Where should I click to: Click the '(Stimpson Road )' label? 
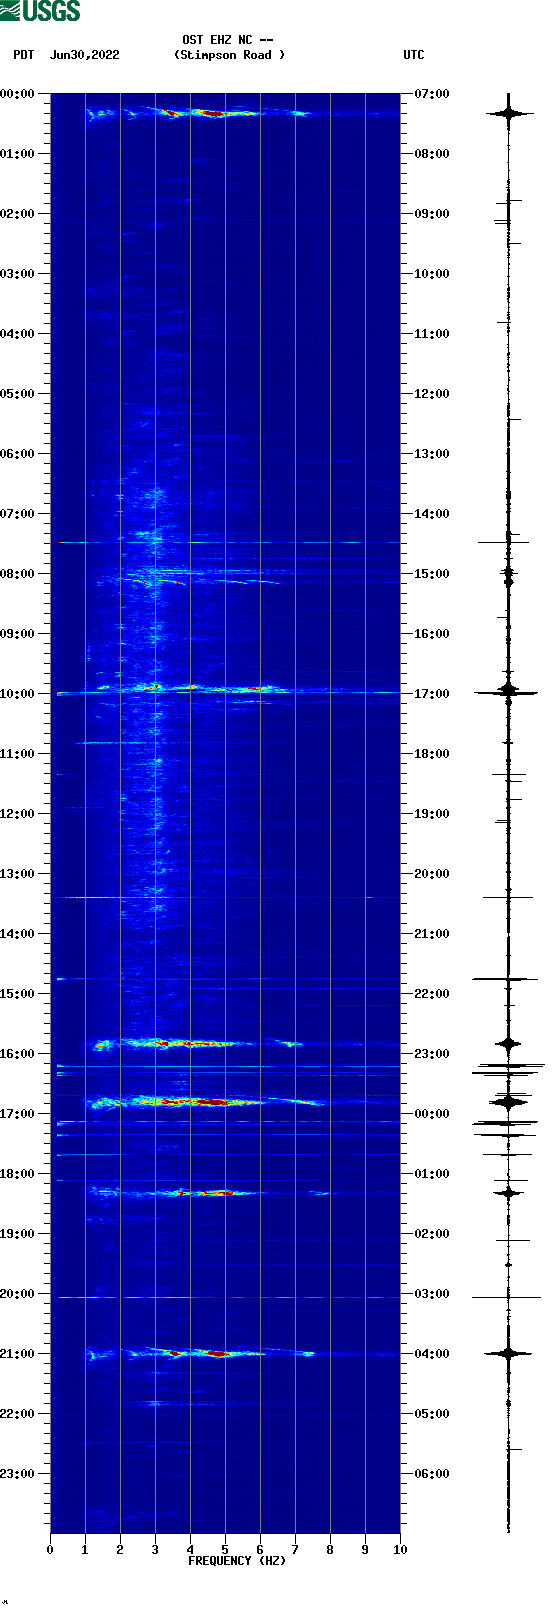pos(229,55)
